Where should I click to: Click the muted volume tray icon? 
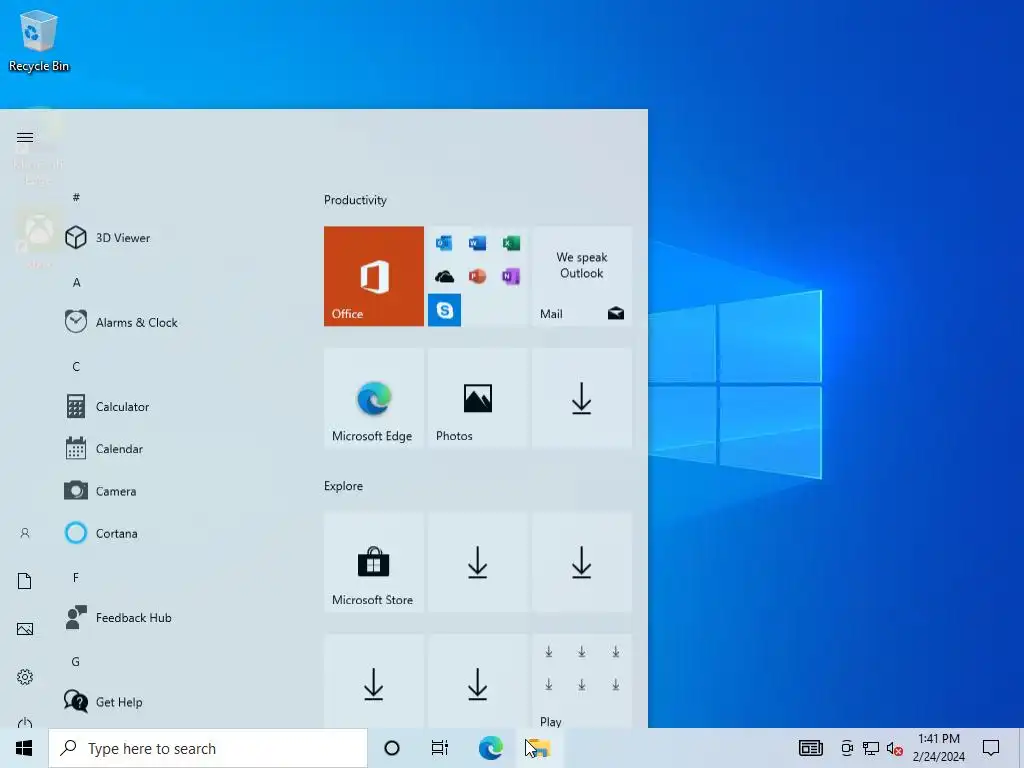click(x=894, y=748)
